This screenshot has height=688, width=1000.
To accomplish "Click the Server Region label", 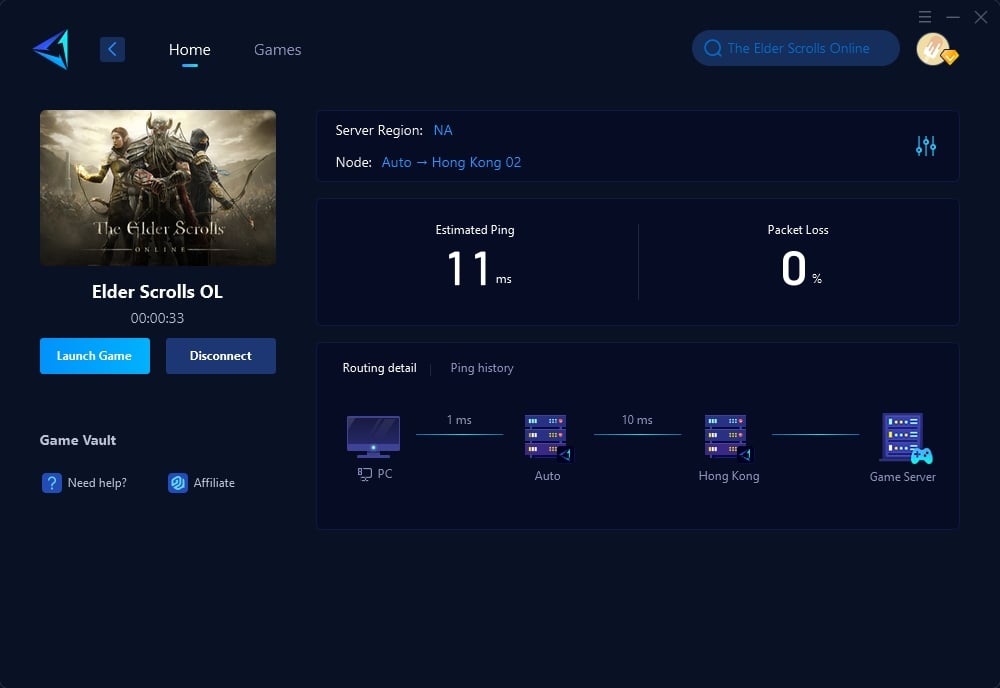I will pyautogui.click(x=379, y=130).
